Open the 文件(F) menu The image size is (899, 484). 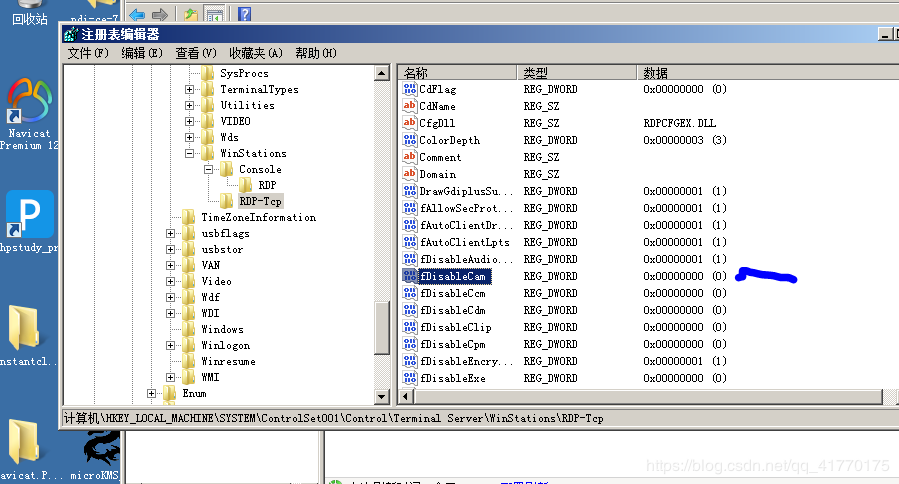pyautogui.click(x=88, y=53)
